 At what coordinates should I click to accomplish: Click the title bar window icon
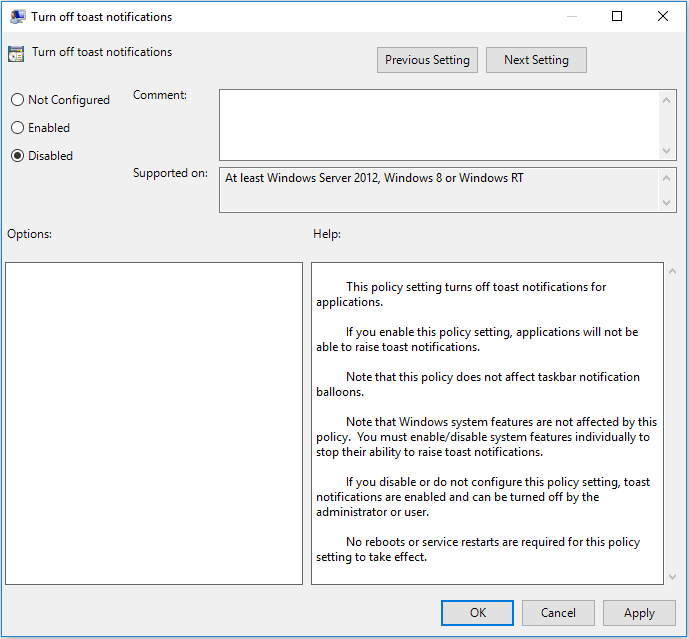click(17, 17)
